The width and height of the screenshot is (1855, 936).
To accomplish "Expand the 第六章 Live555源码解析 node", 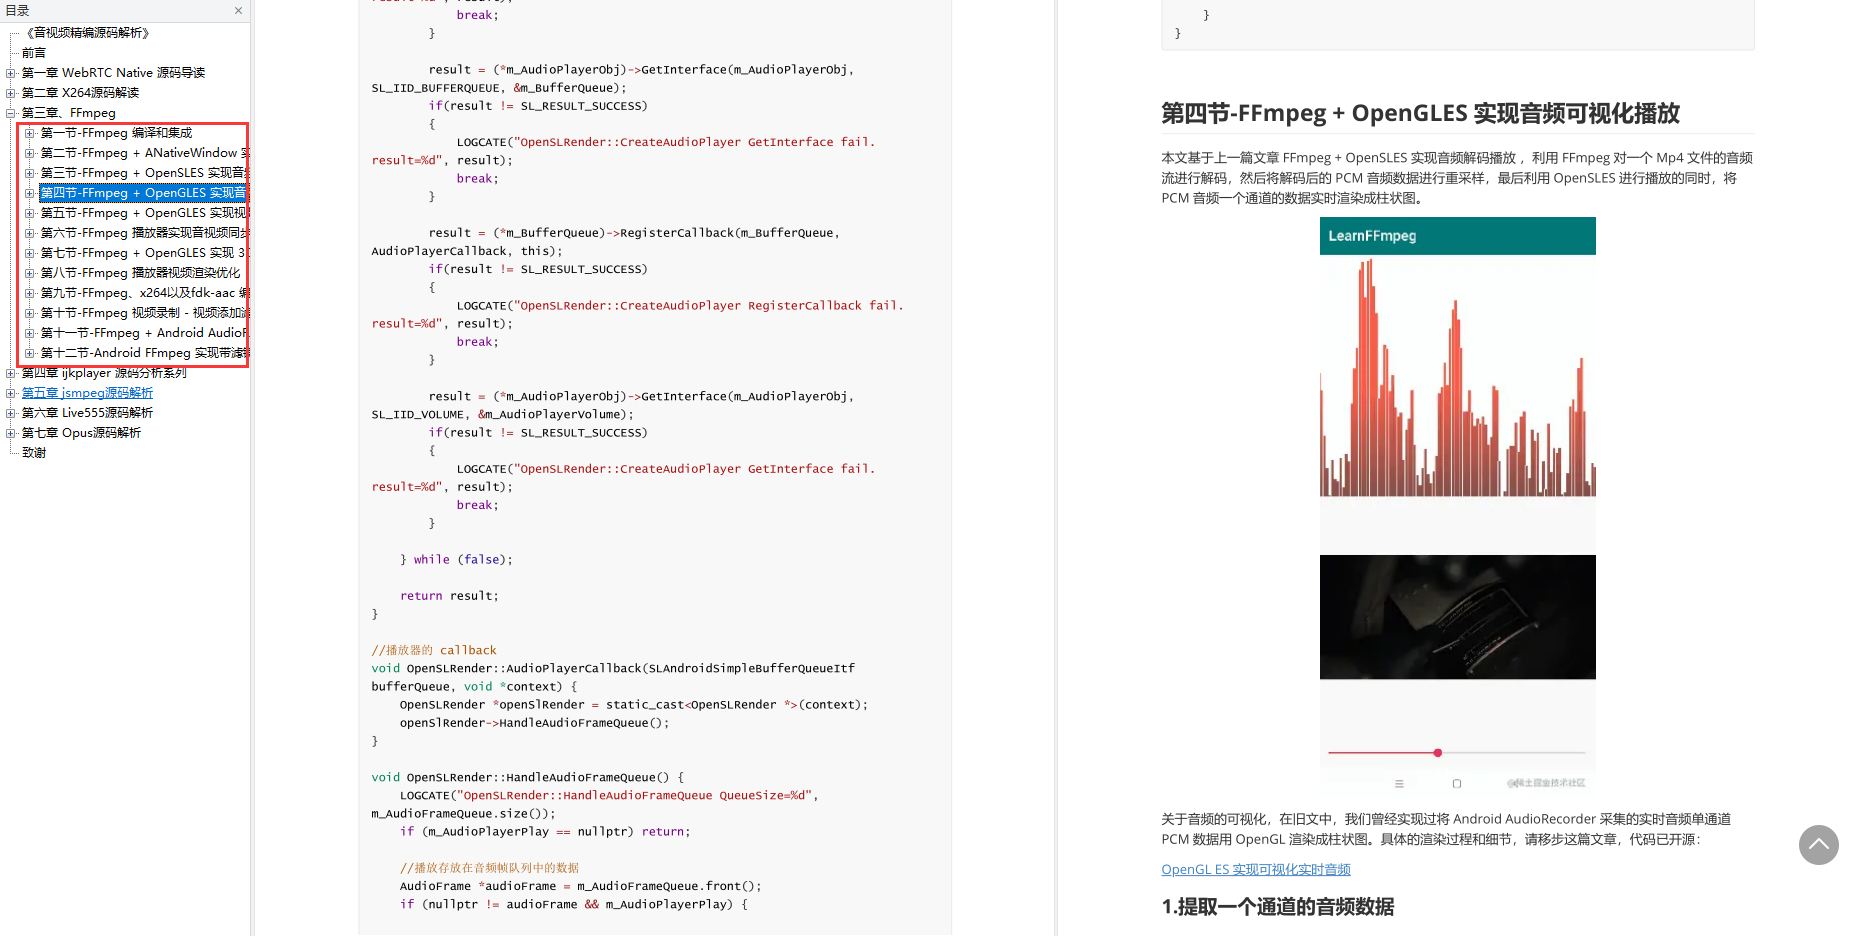I will coord(11,413).
